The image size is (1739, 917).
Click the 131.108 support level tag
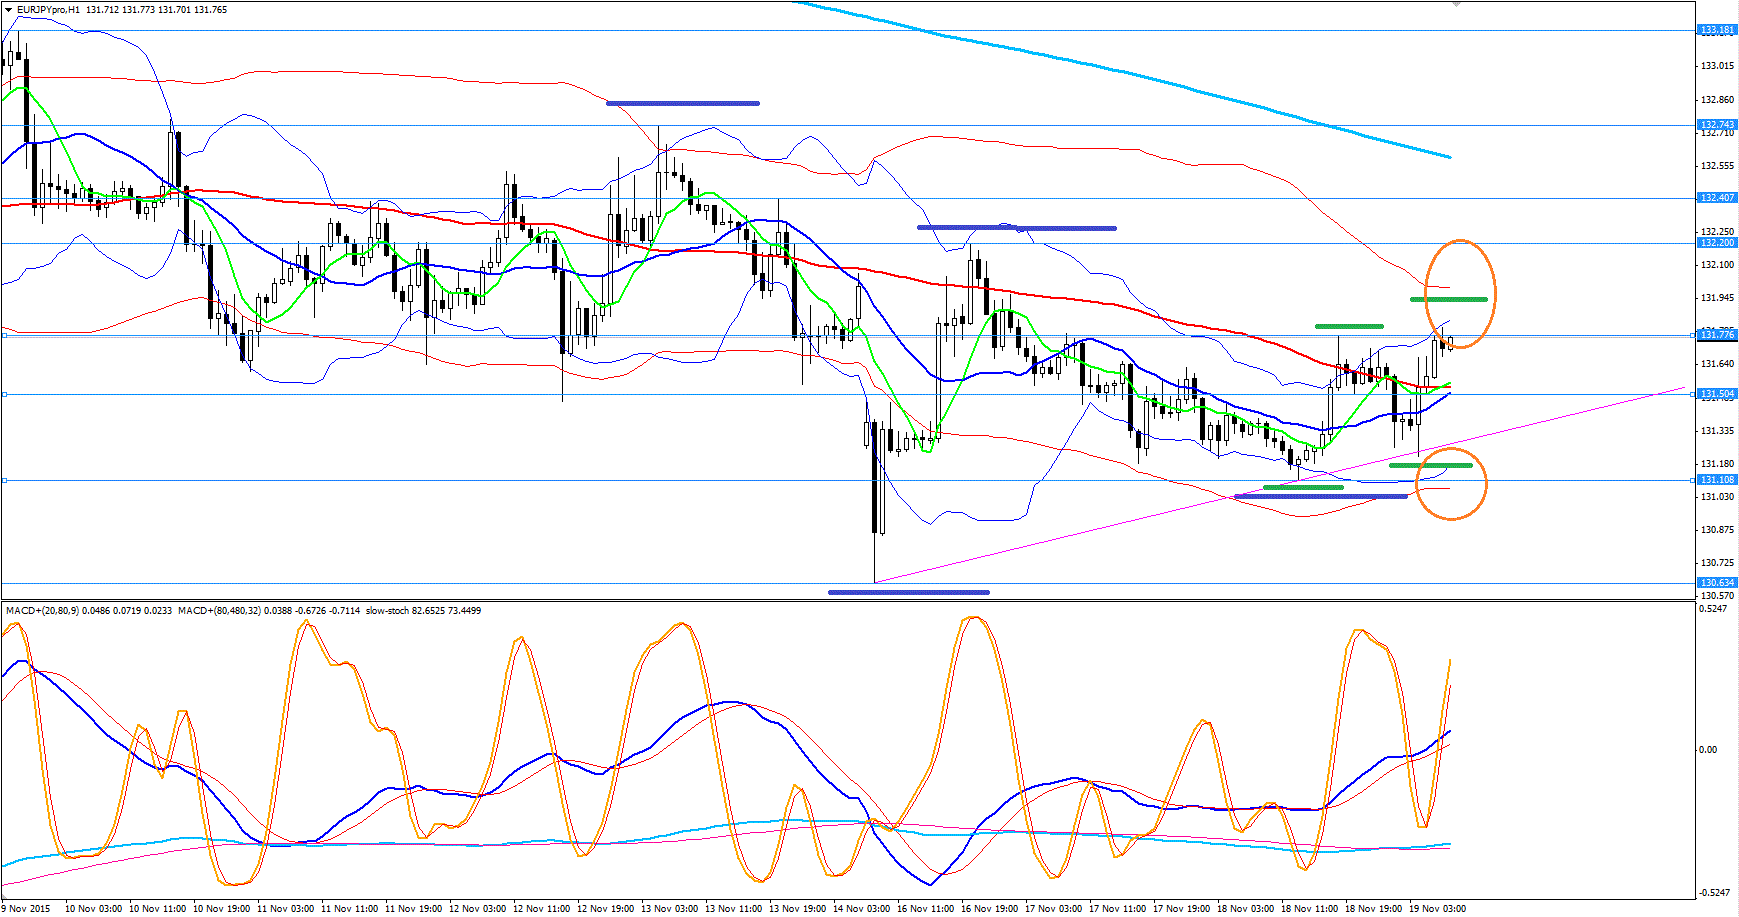click(1717, 480)
